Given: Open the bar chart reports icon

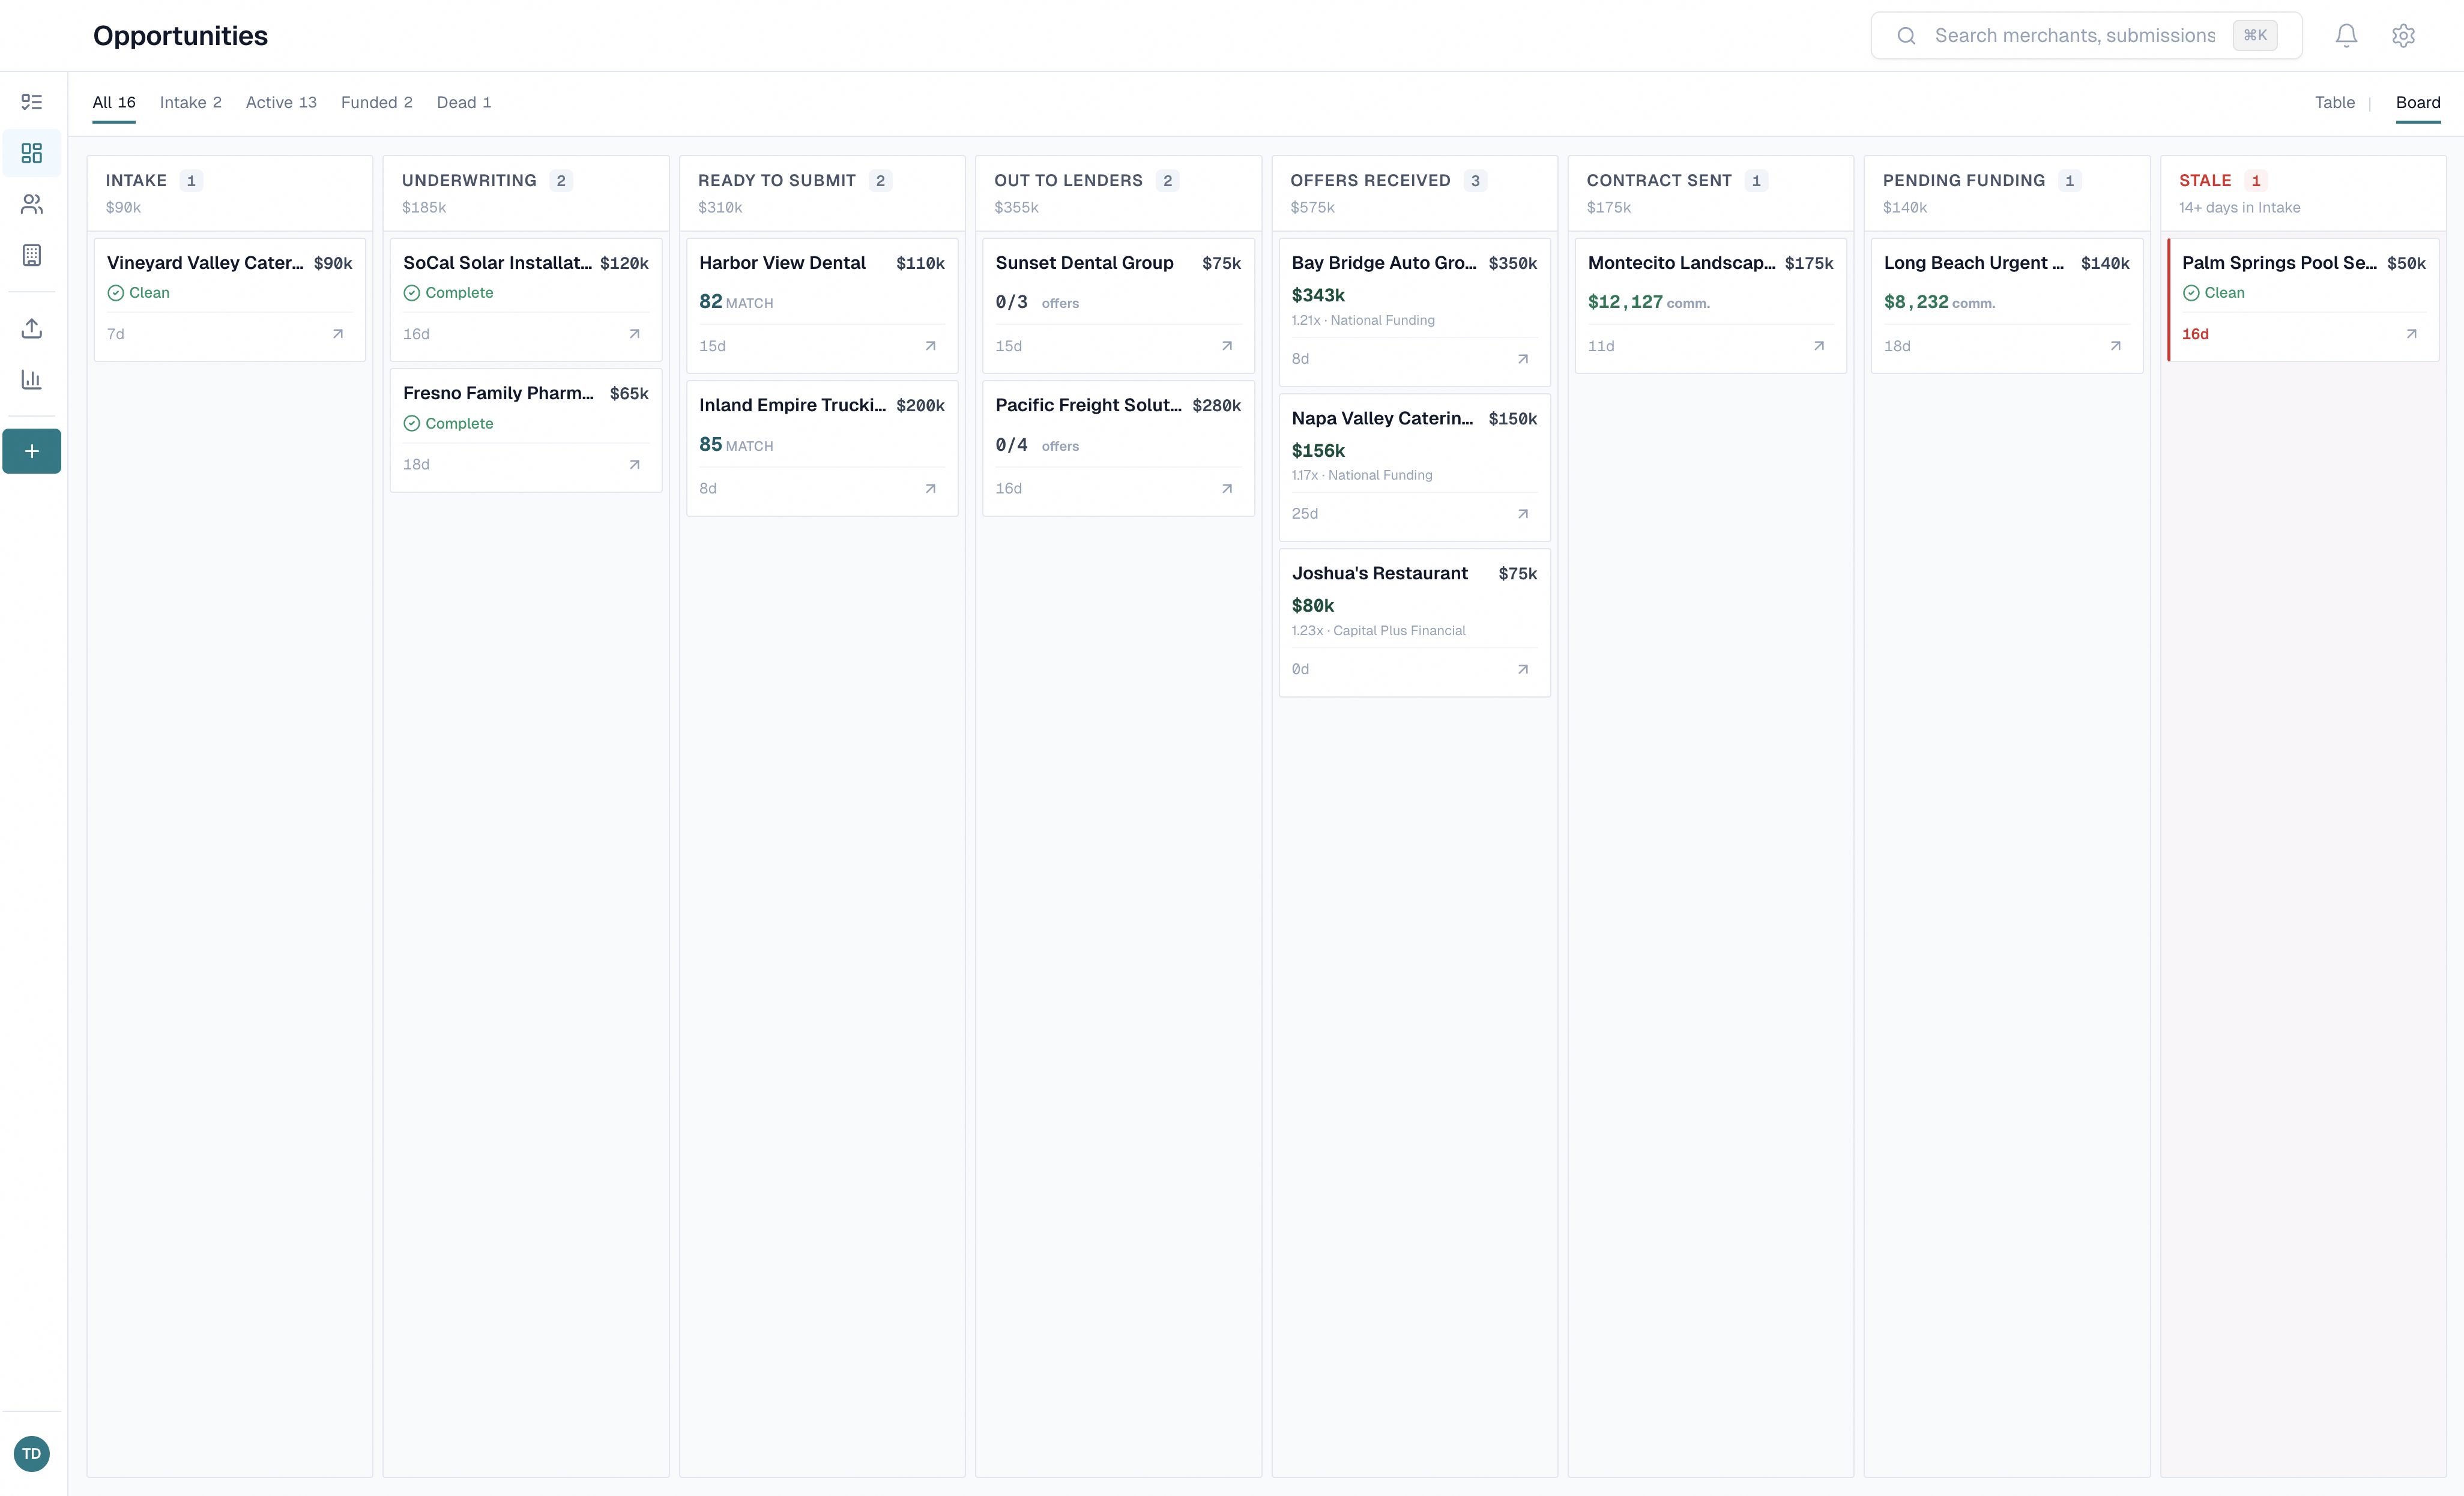Looking at the screenshot, I should tap(32, 379).
